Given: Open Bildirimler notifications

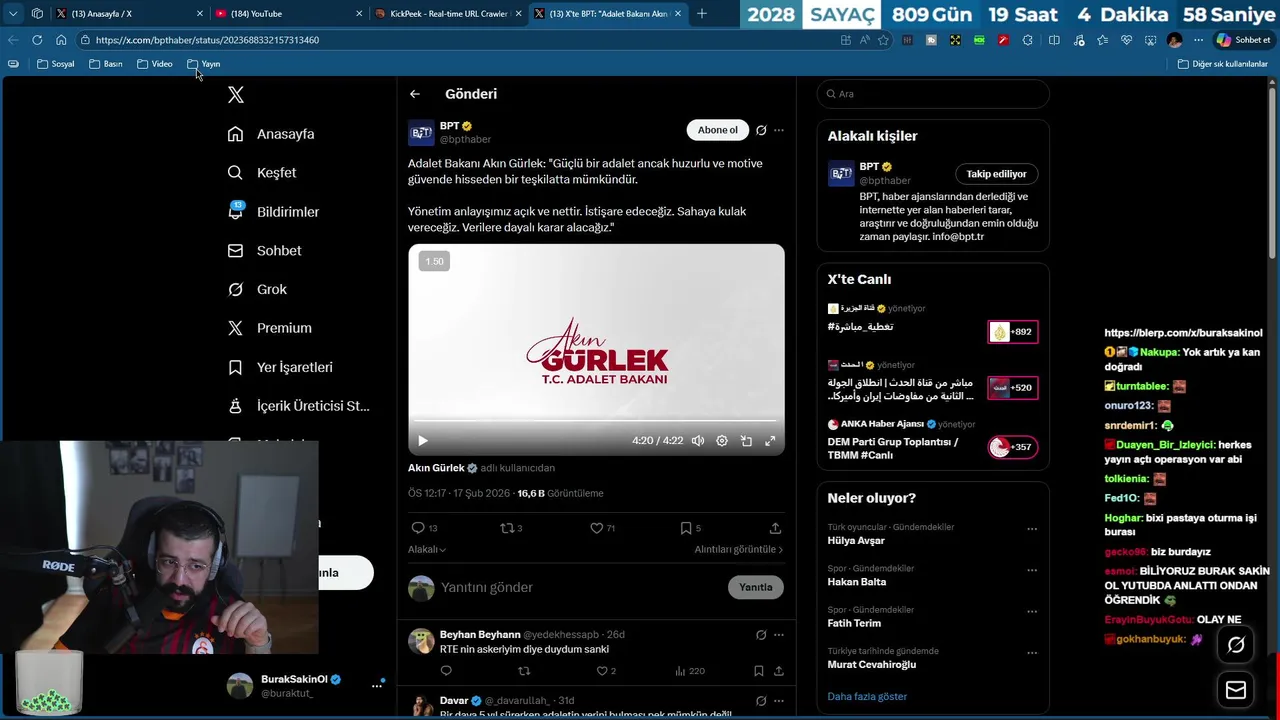Looking at the screenshot, I should (x=273, y=212).
